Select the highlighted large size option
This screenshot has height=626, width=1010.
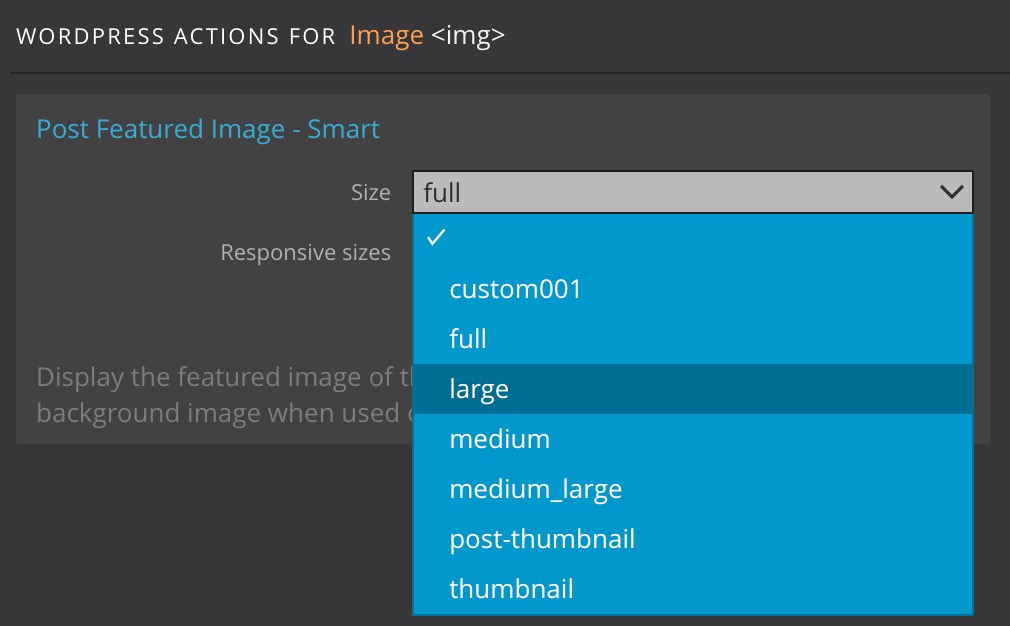click(692, 389)
